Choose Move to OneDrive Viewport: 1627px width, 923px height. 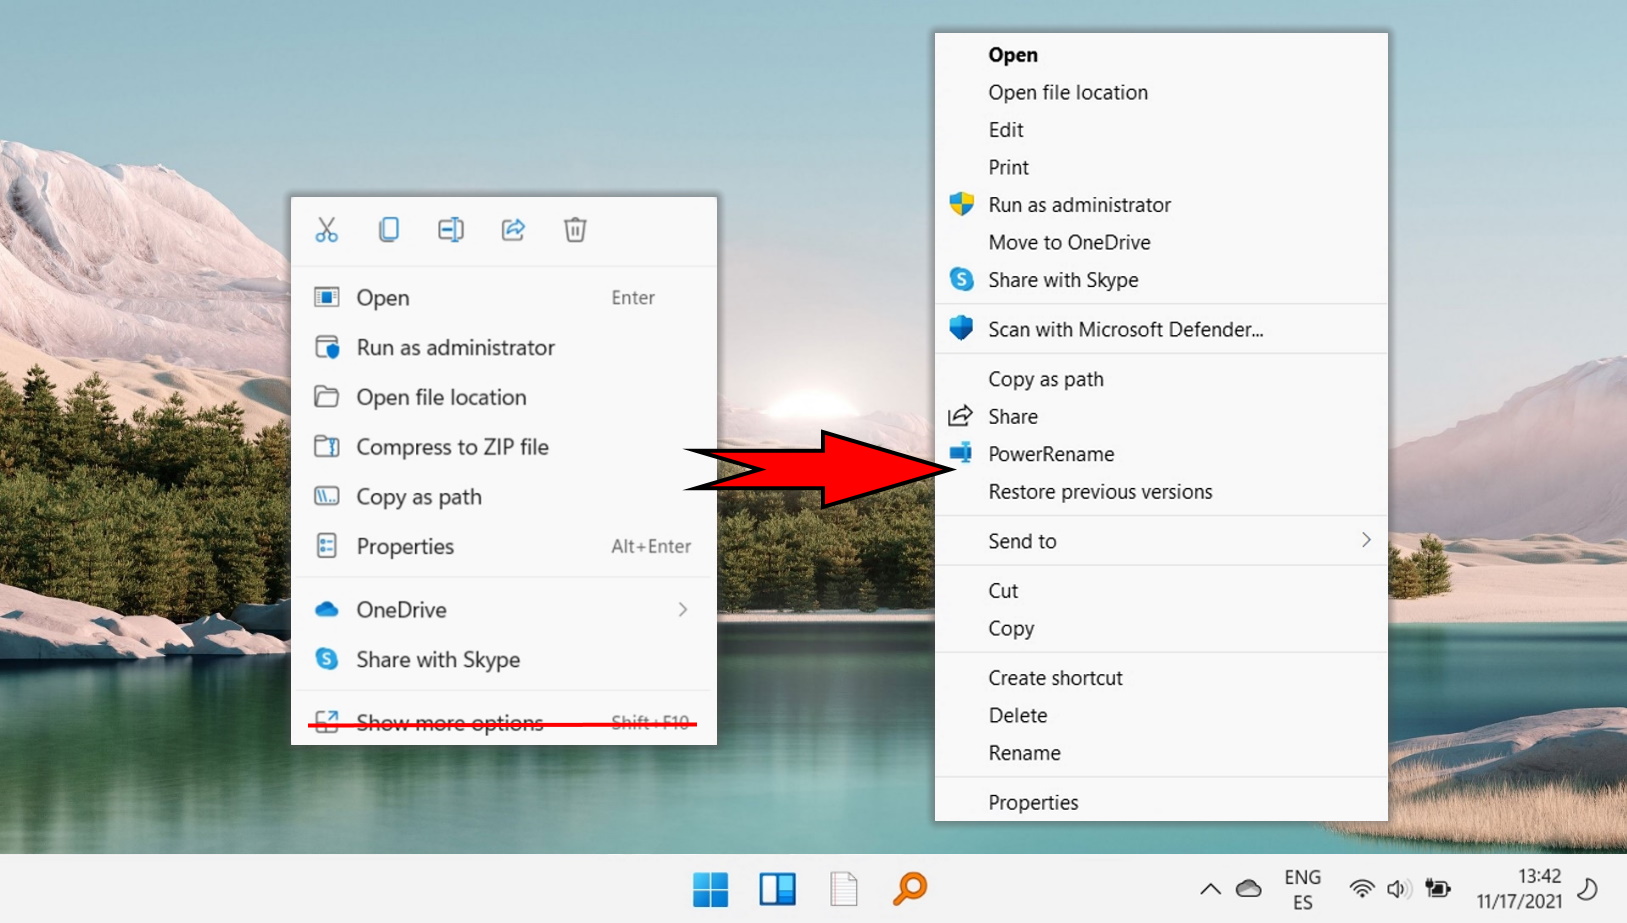click(1161, 242)
